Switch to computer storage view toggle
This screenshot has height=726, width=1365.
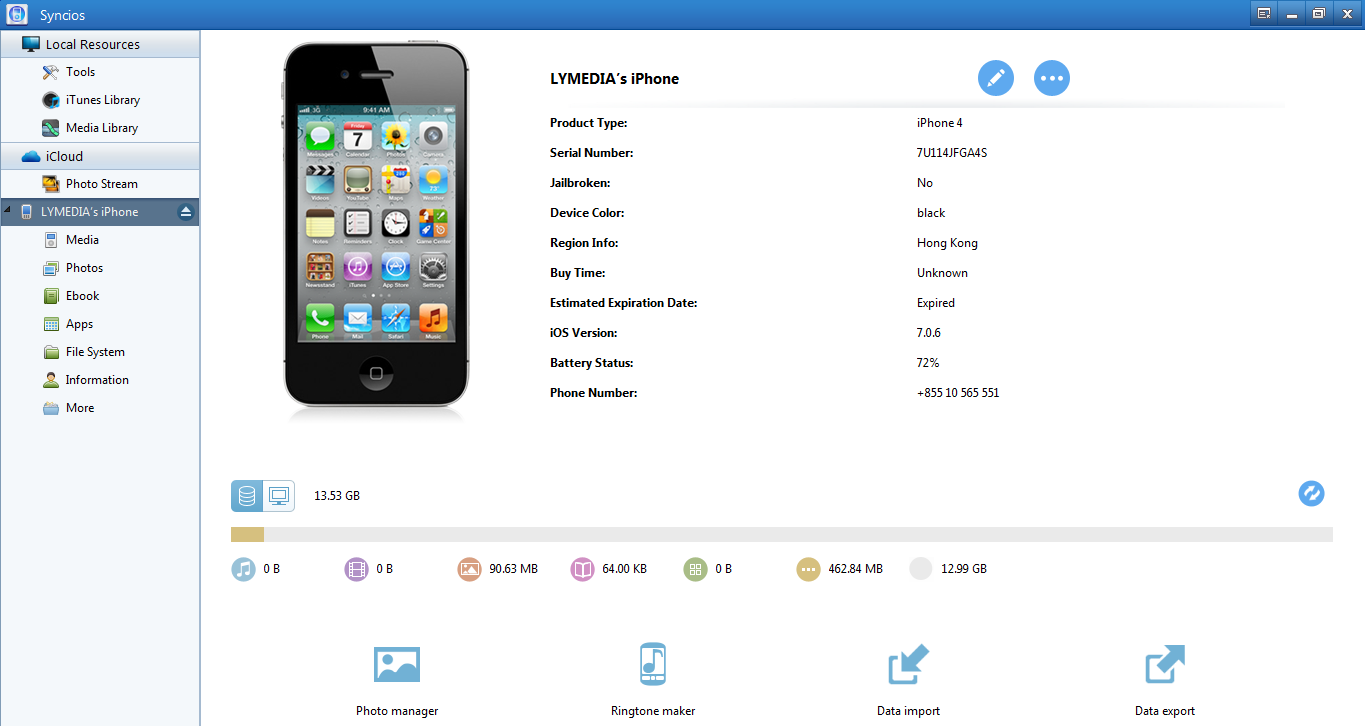[279, 495]
